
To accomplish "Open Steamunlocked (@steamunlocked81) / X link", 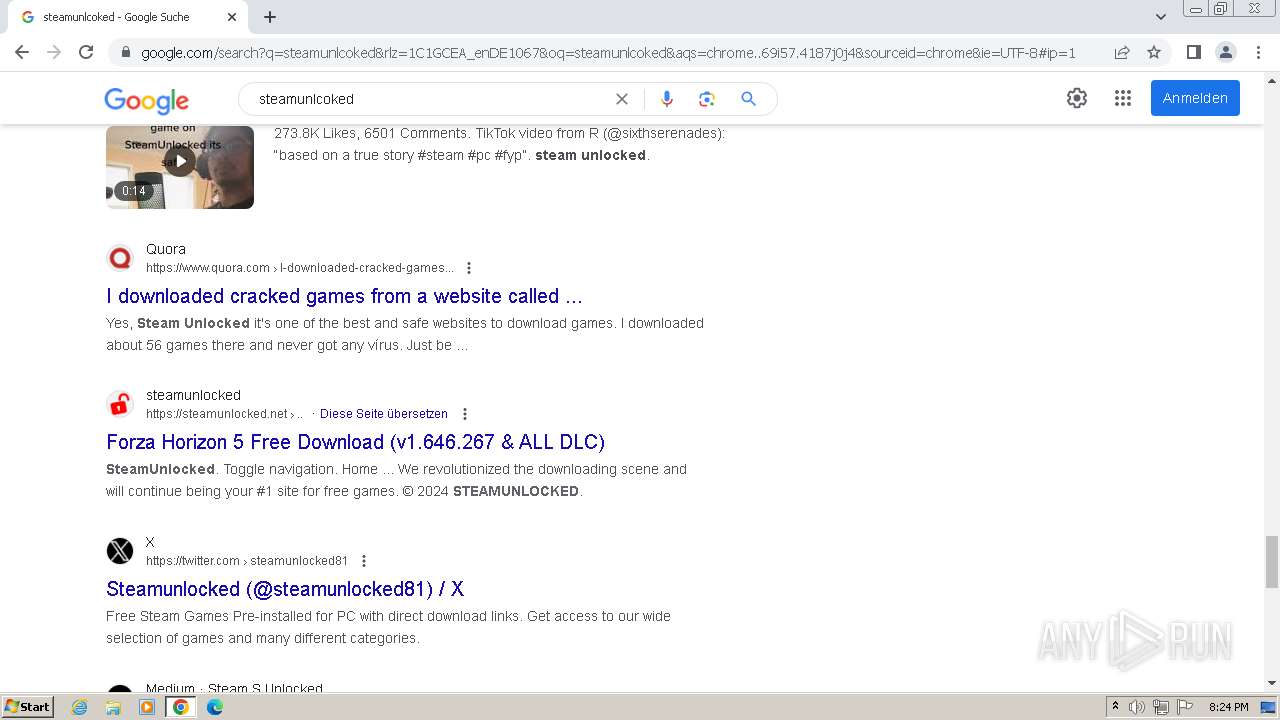I will click(x=285, y=589).
